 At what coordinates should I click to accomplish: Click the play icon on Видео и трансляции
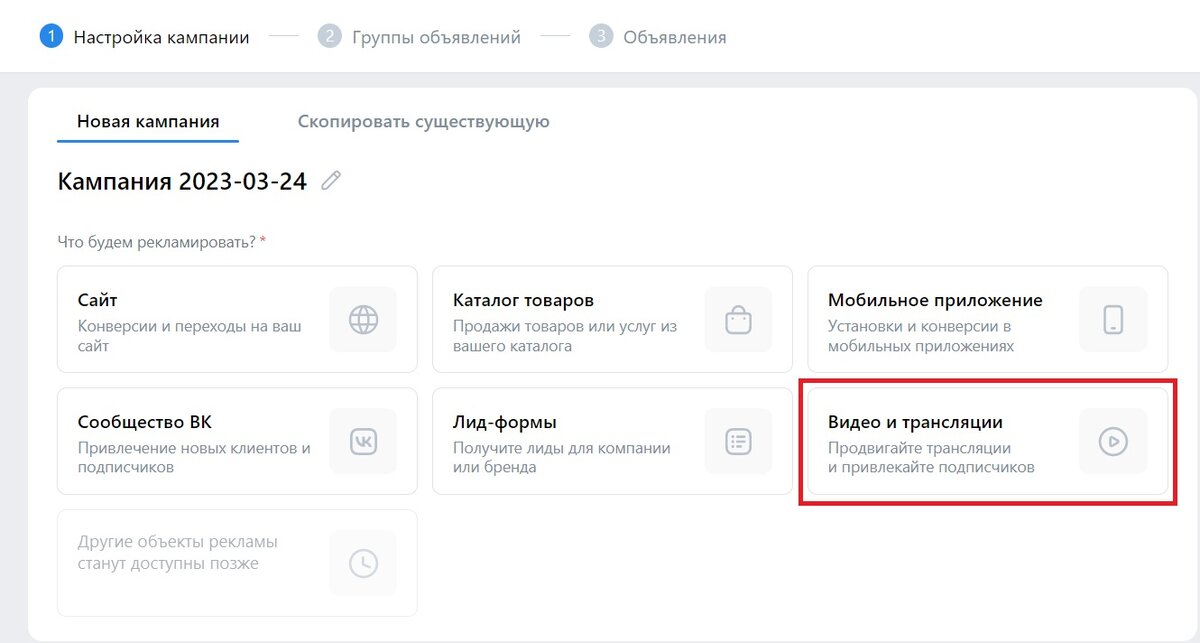coord(1113,441)
